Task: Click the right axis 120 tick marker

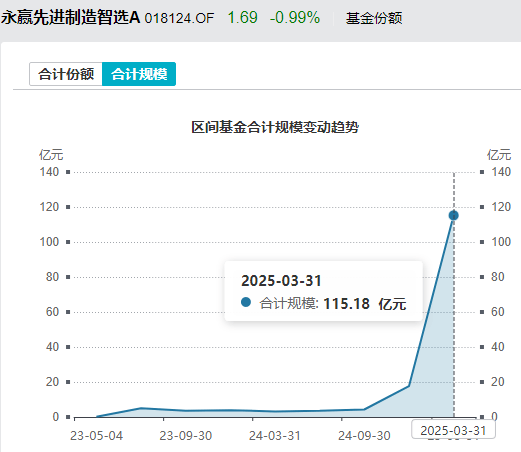Action: pos(482,207)
